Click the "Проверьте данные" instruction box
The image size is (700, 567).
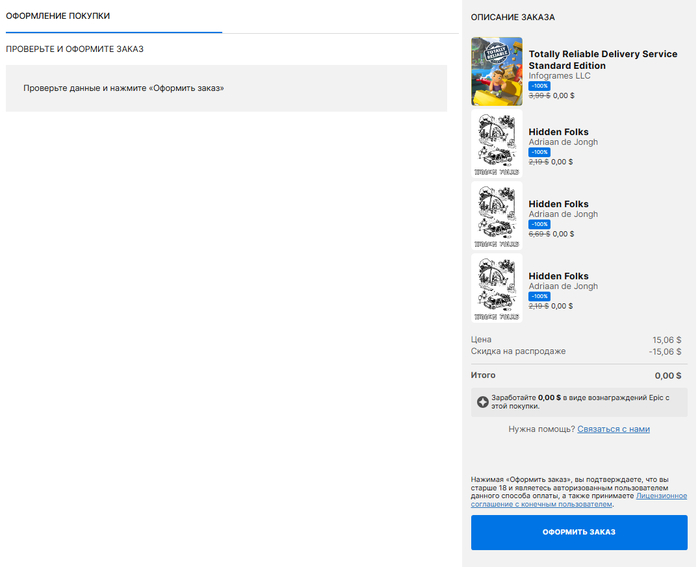pyautogui.click(x=226, y=88)
